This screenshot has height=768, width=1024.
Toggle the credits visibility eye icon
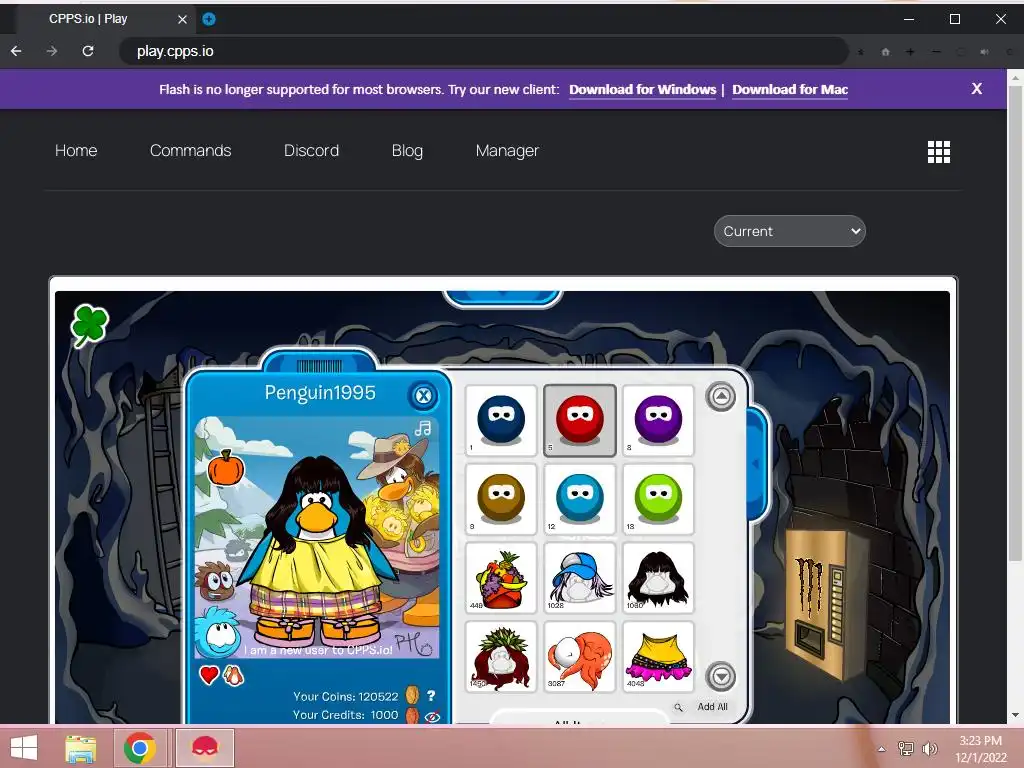click(432, 716)
